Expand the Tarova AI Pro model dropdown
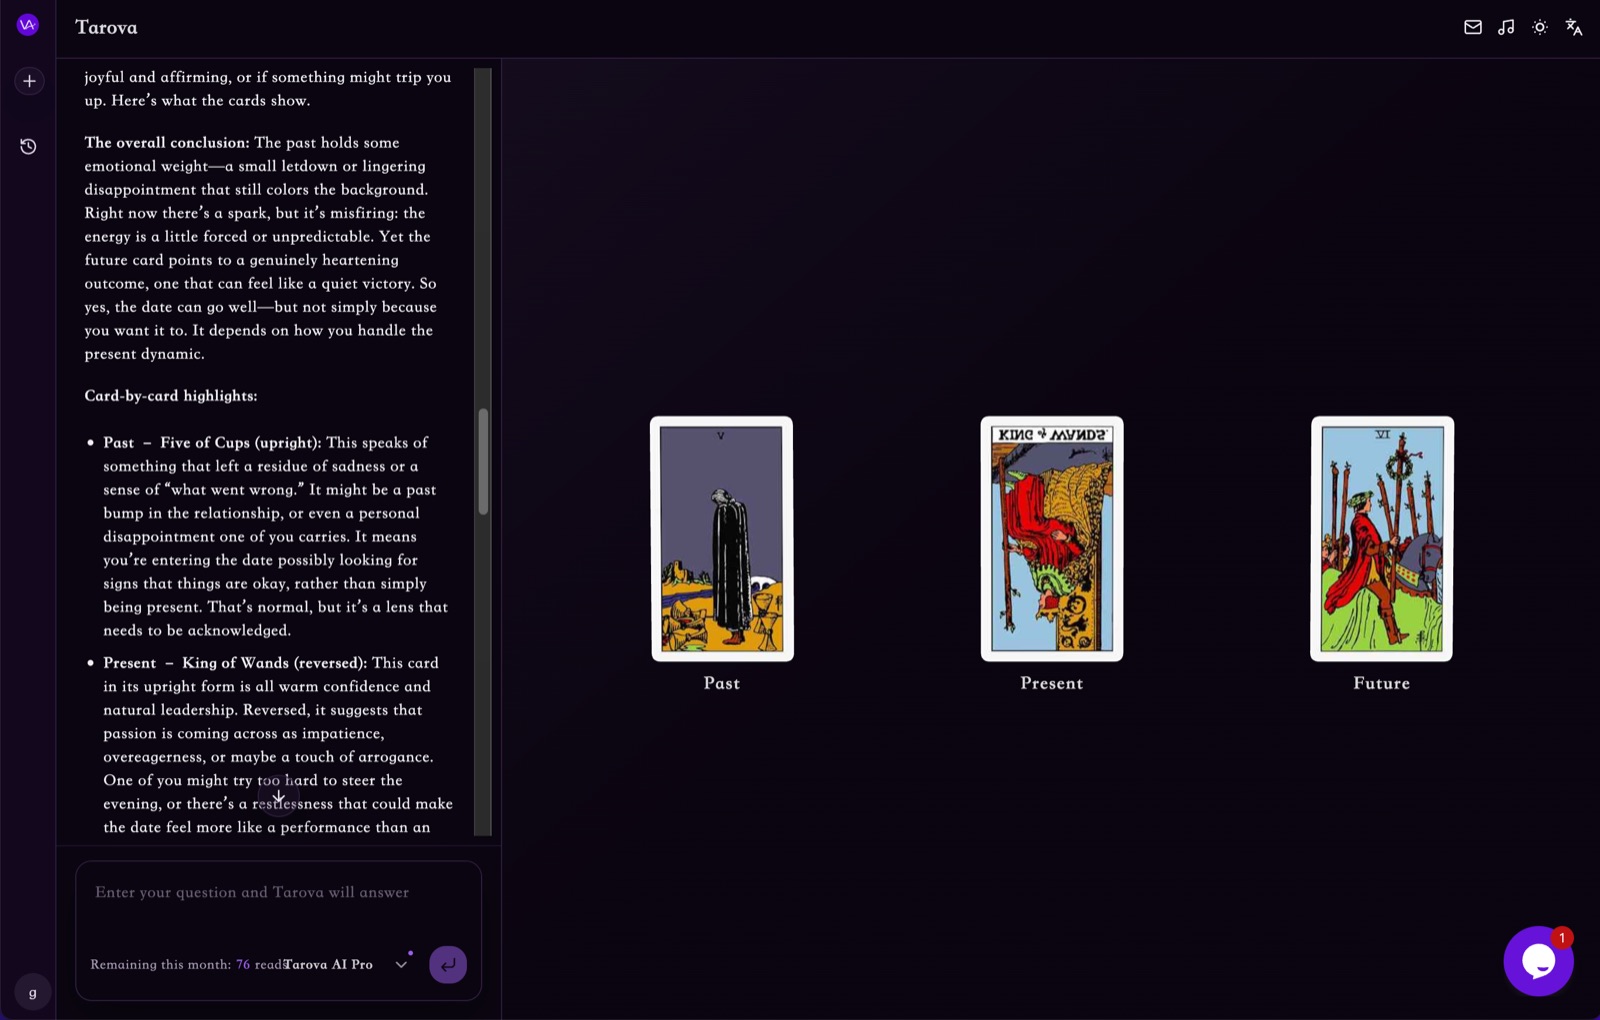The width and height of the screenshot is (1600, 1020). tap(345, 965)
